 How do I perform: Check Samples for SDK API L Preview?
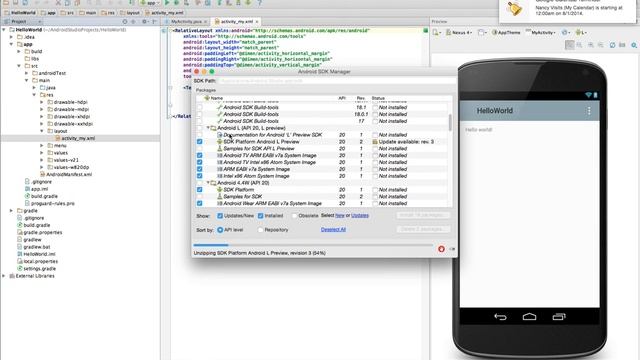point(200,149)
